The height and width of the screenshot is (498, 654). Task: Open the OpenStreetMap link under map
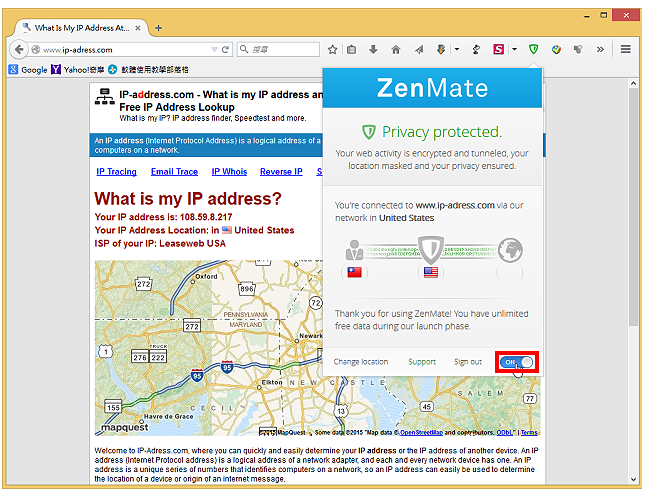(421, 433)
